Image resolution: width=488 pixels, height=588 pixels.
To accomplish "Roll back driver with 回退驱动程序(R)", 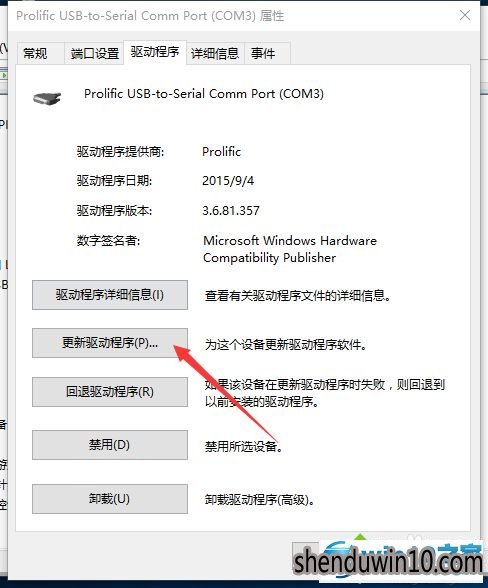I will click(x=110, y=392).
